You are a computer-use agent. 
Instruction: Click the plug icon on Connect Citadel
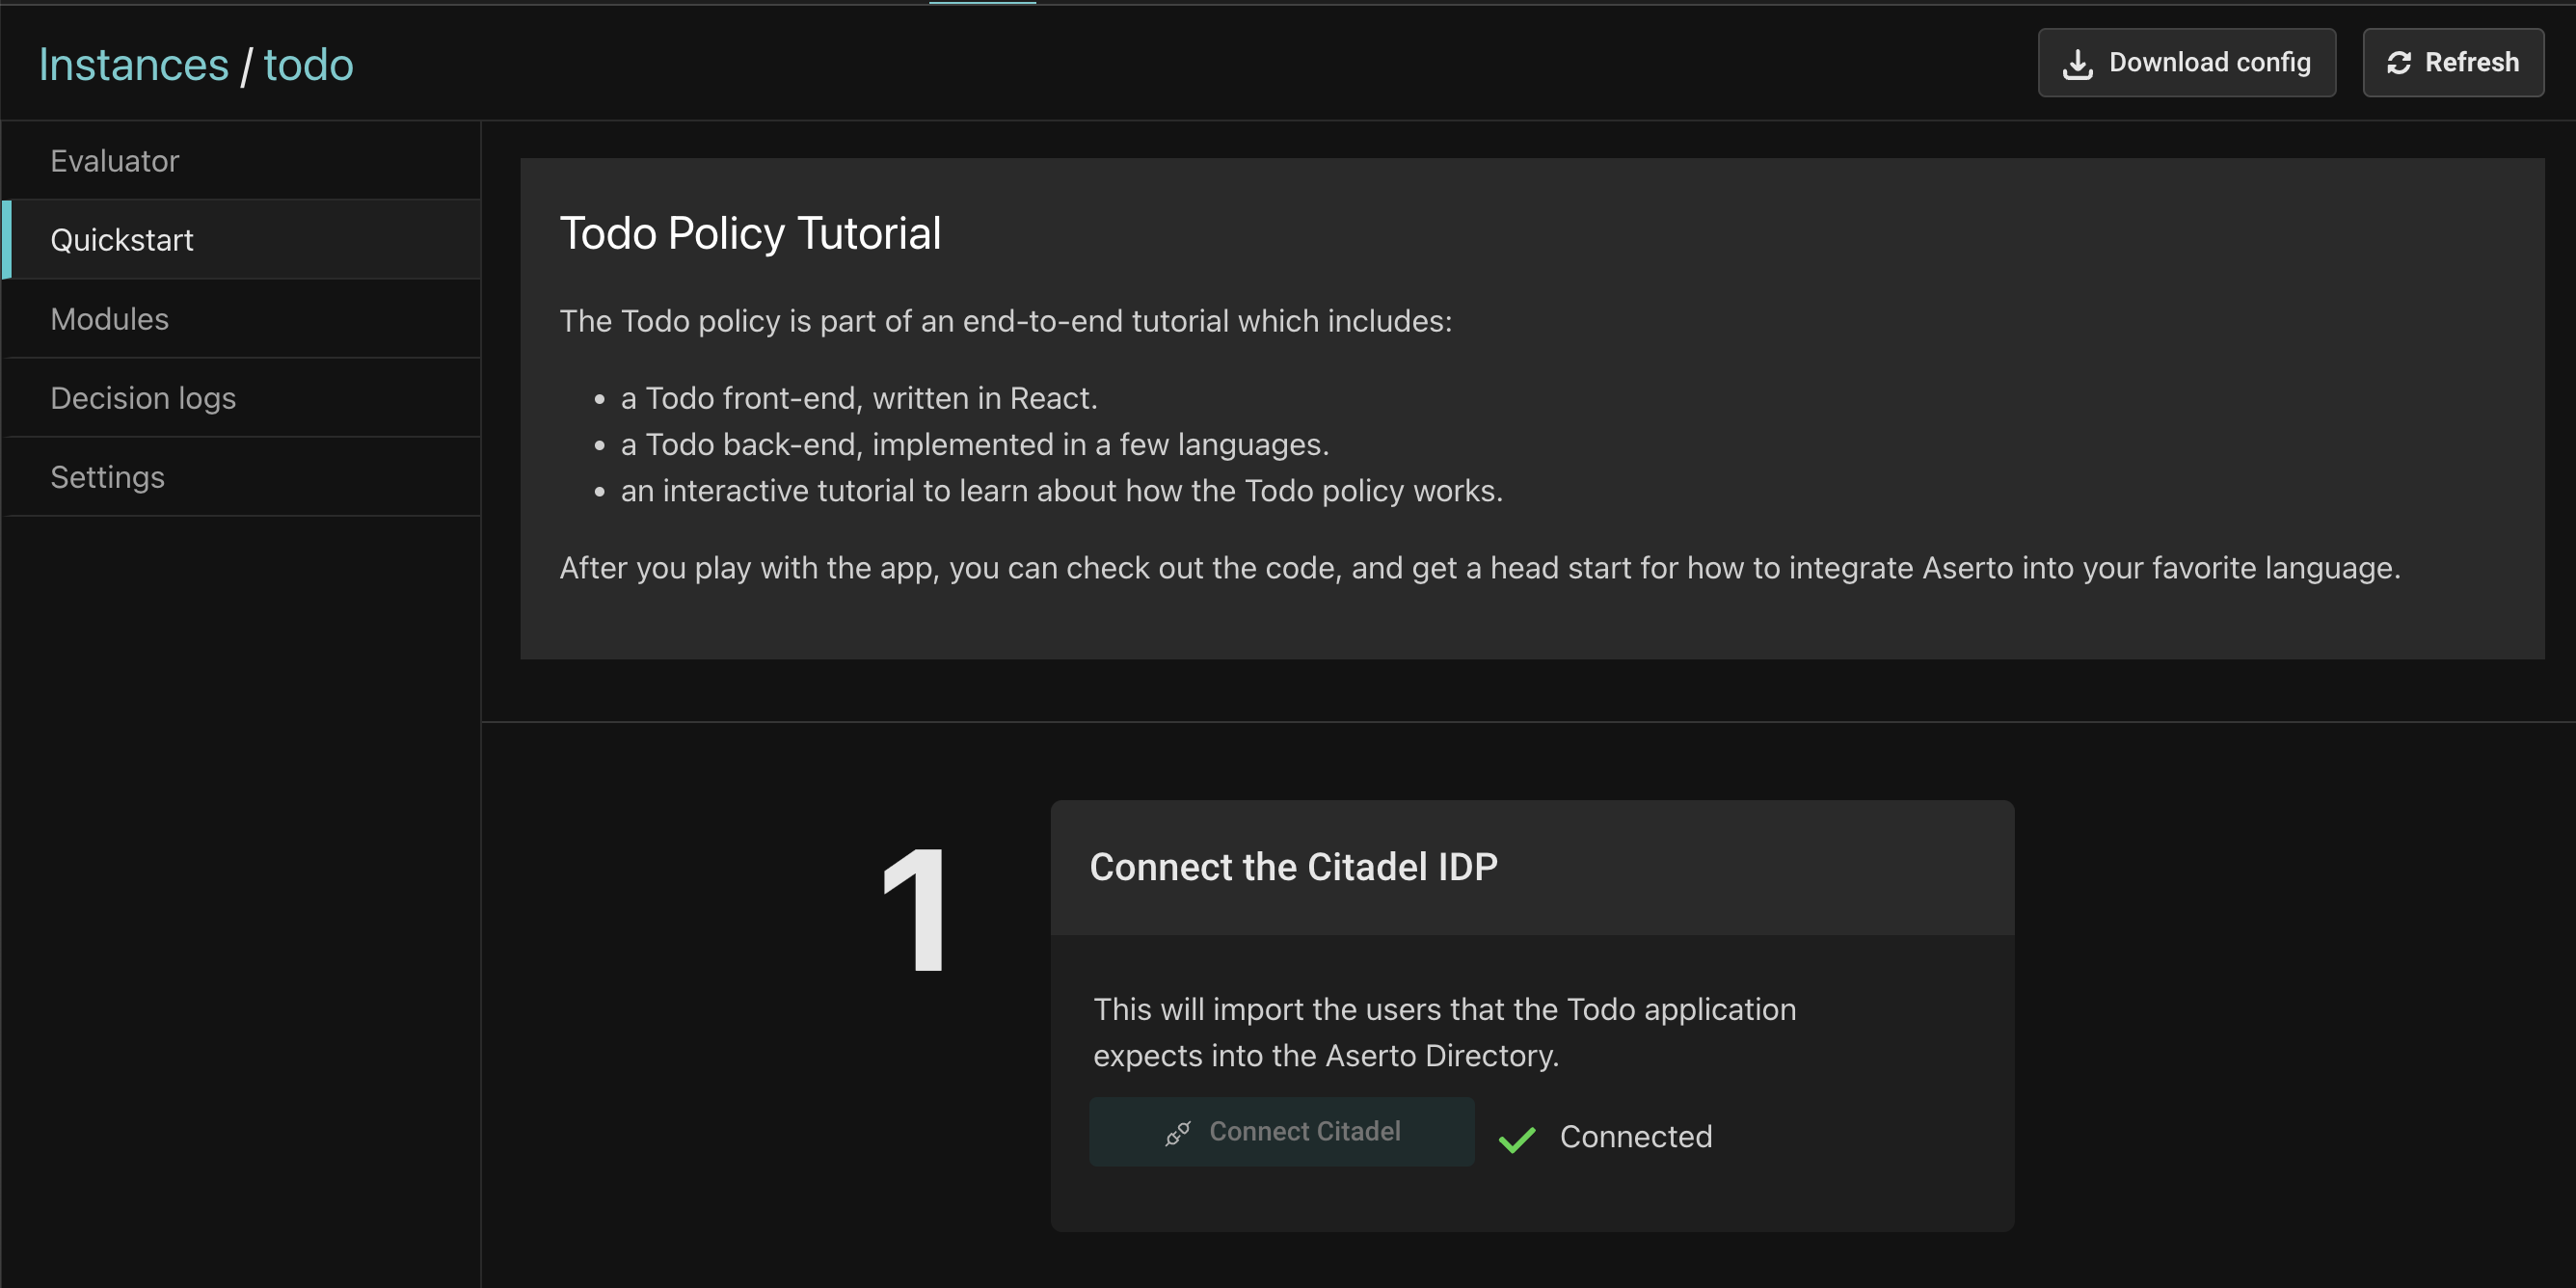coord(1177,1132)
